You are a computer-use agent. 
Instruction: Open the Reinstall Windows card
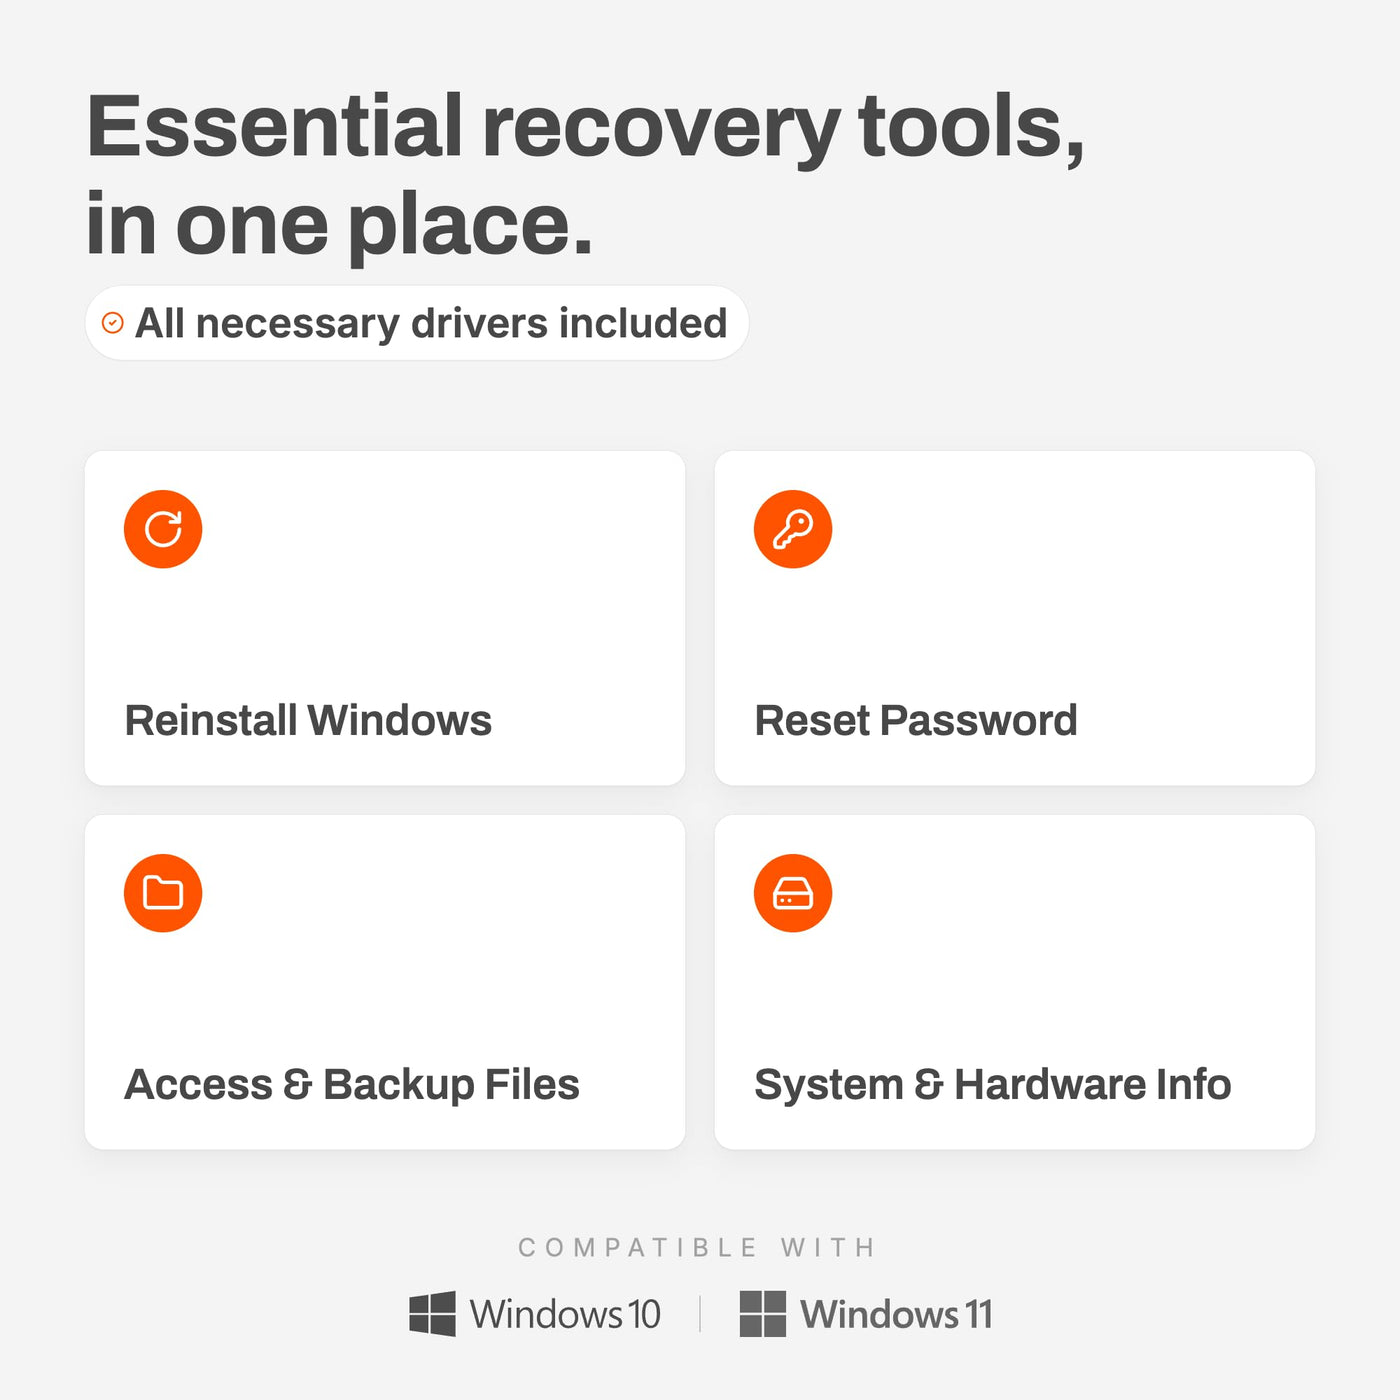[385, 618]
